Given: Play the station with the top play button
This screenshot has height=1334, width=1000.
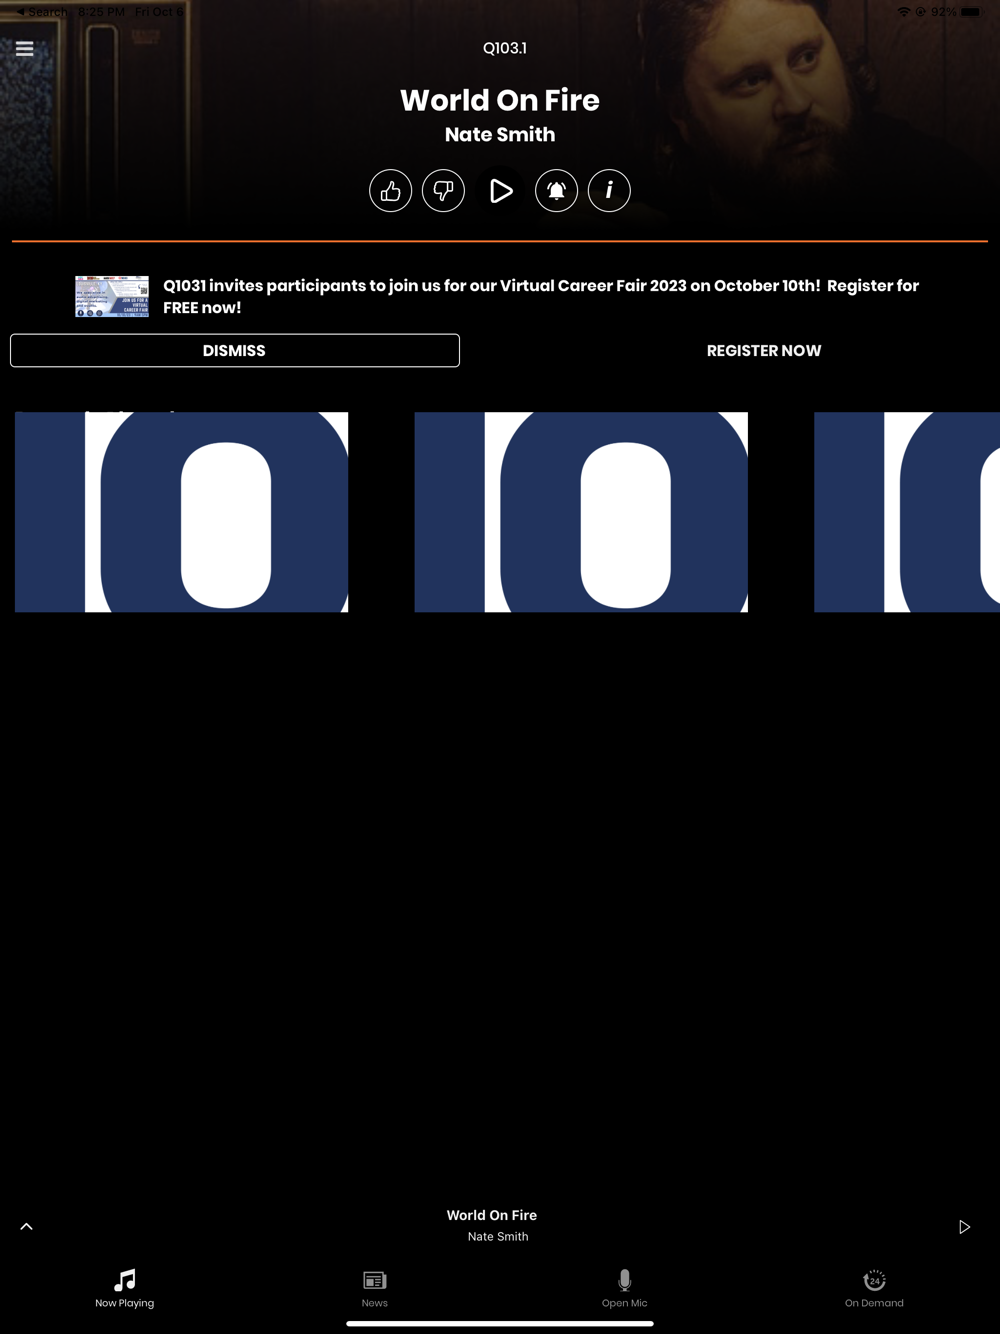Looking at the screenshot, I should pyautogui.click(x=501, y=190).
